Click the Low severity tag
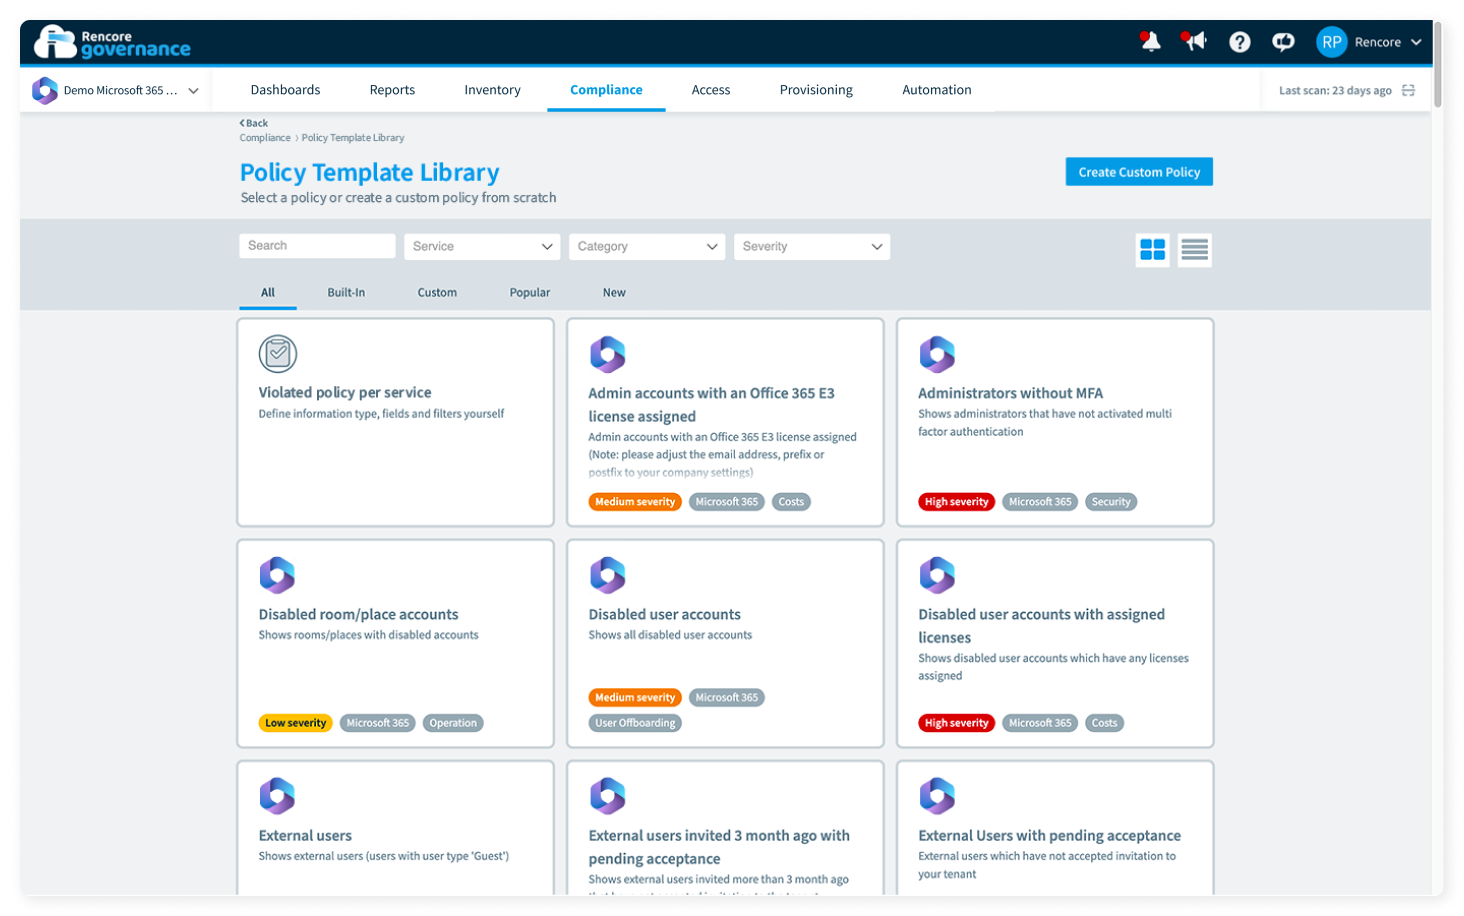 [295, 723]
